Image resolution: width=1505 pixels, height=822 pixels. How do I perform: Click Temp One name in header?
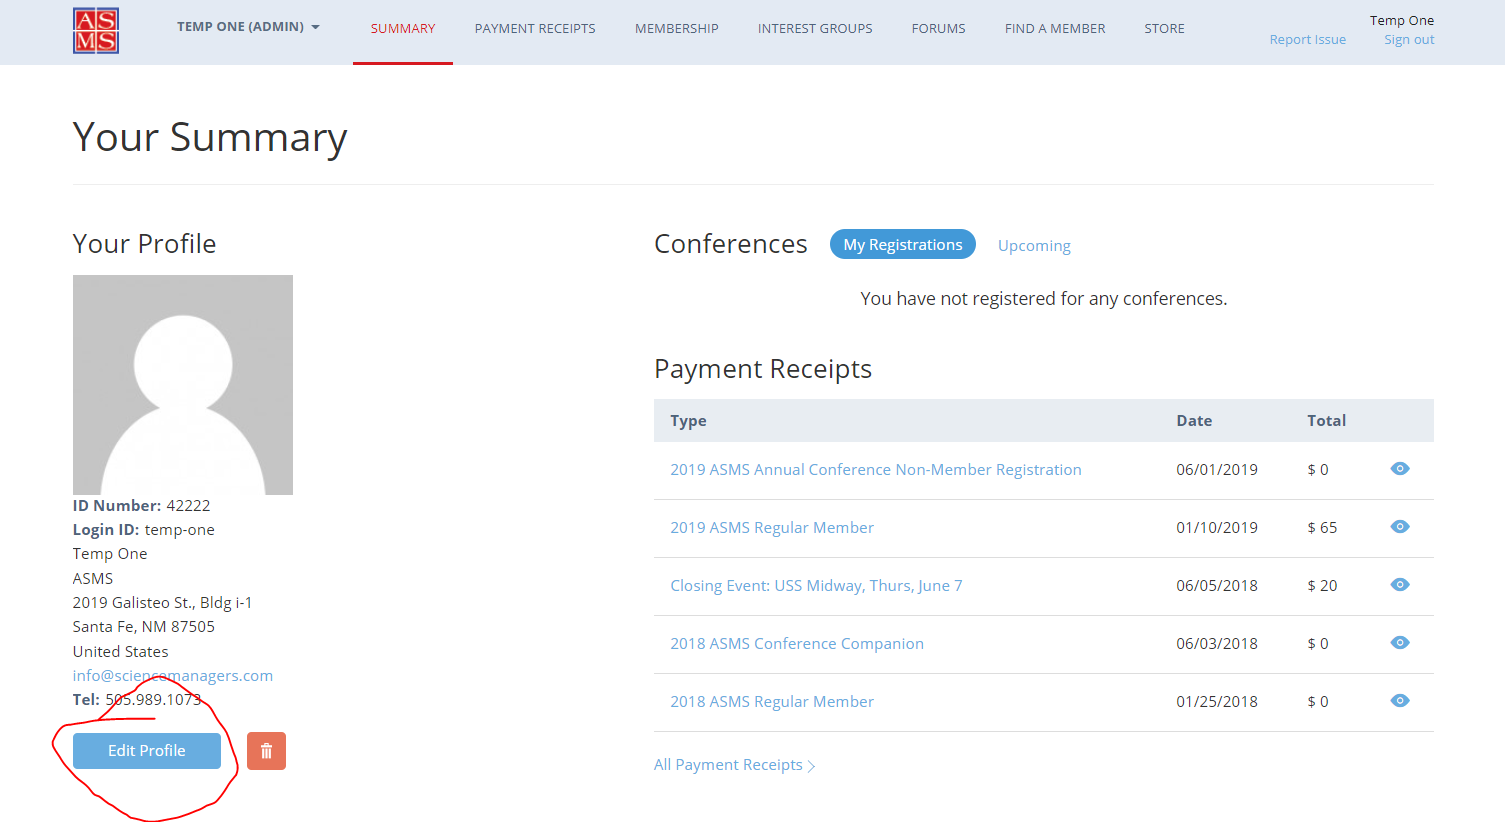(x=1402, y=20)
